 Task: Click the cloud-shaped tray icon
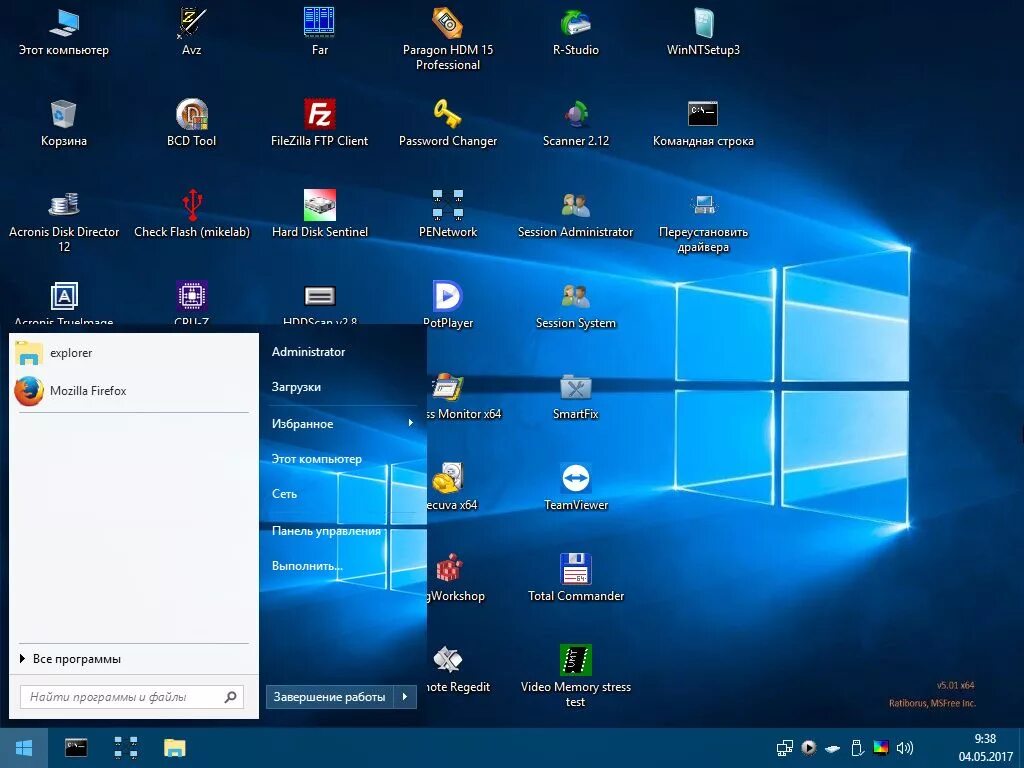833,748
